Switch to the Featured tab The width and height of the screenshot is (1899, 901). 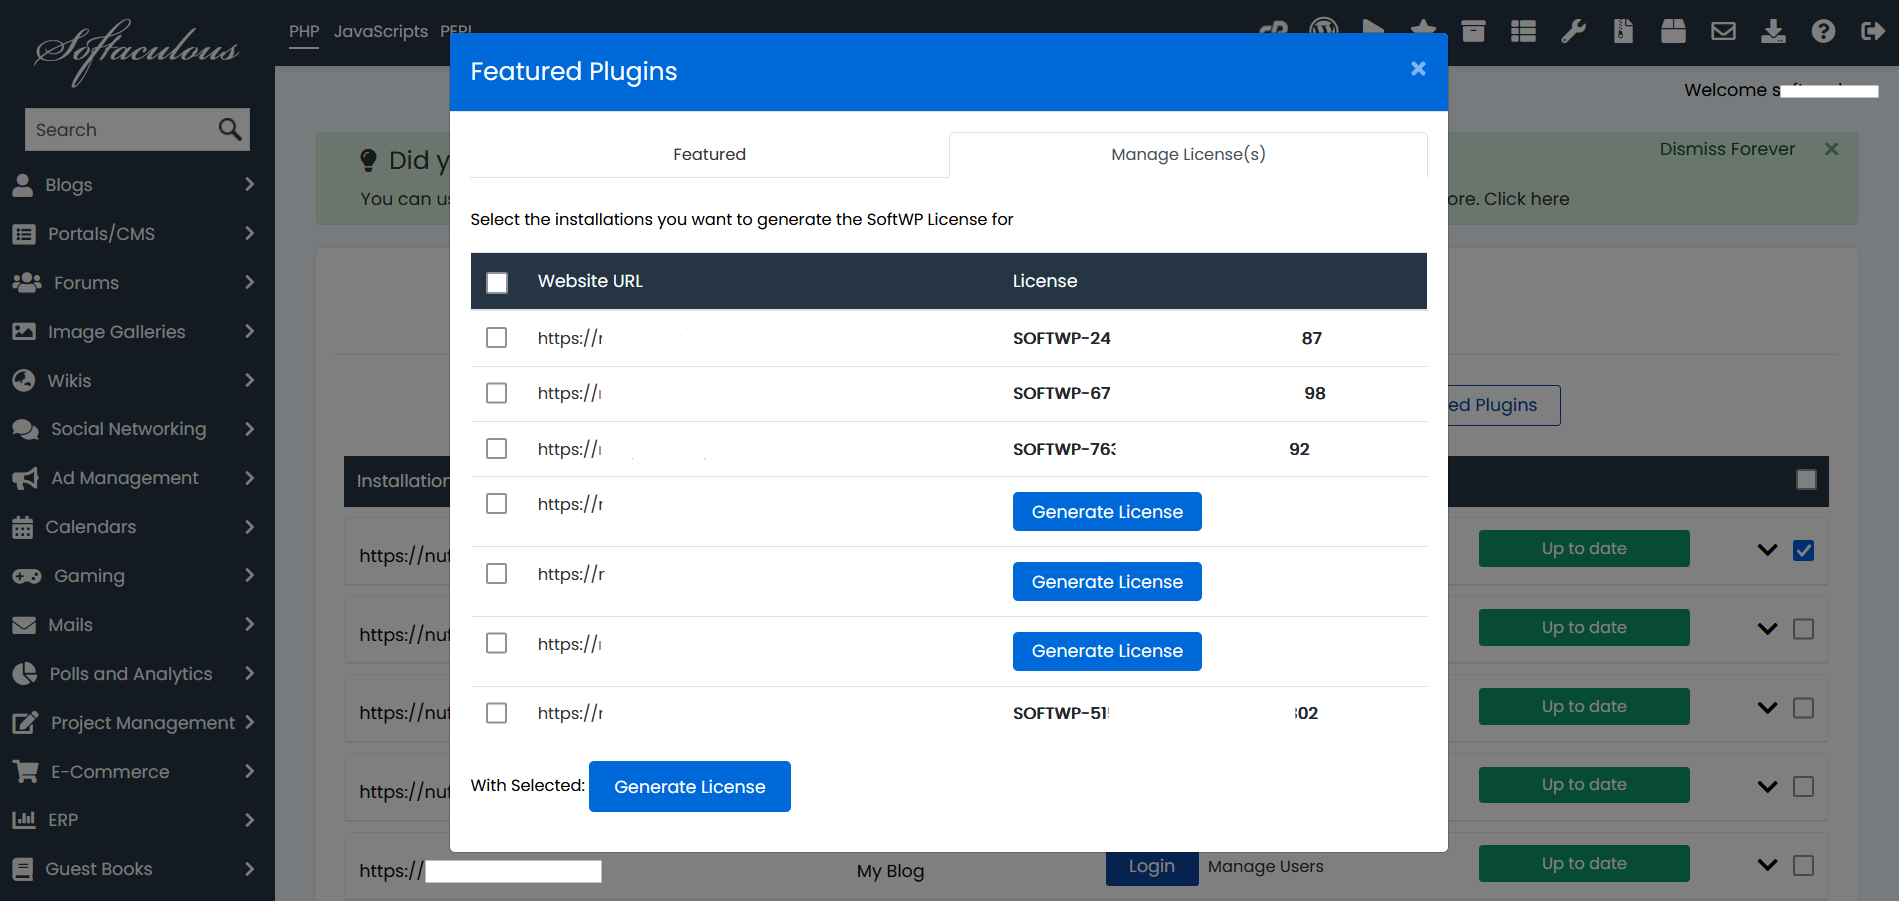pos(709,154)
